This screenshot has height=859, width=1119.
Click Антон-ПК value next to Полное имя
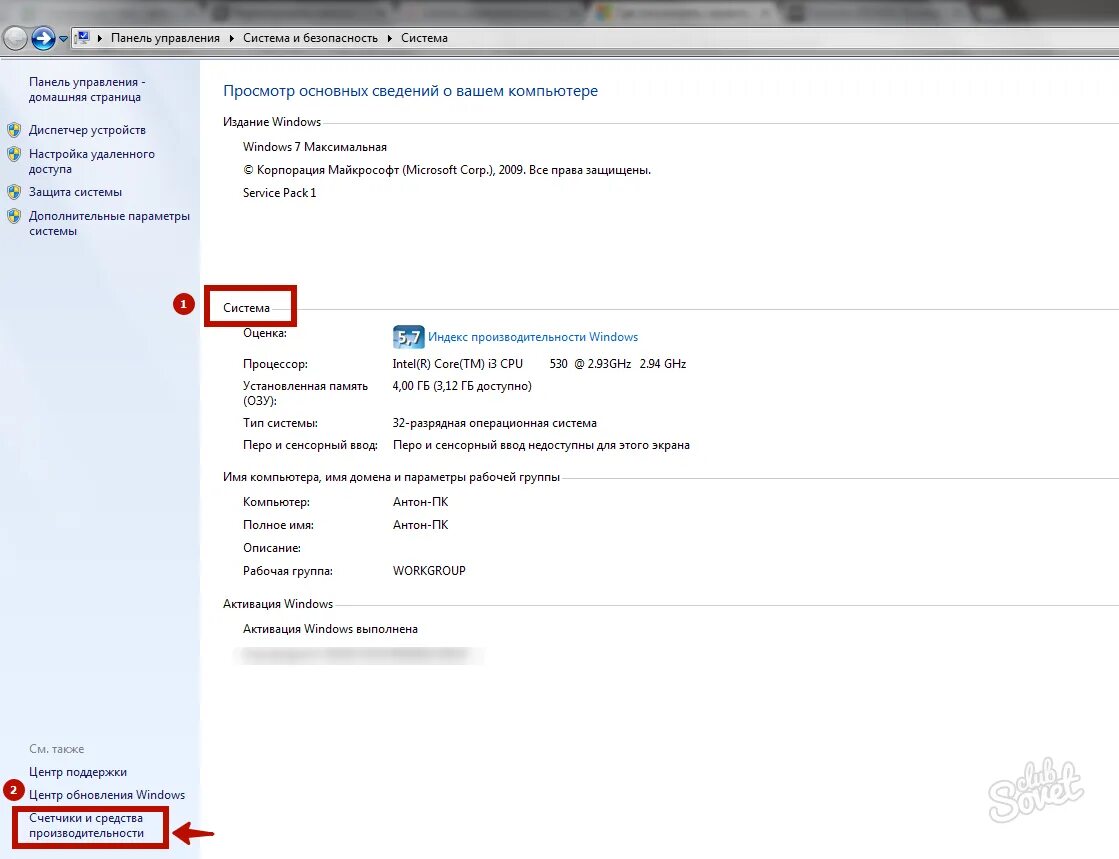[420, 525]
